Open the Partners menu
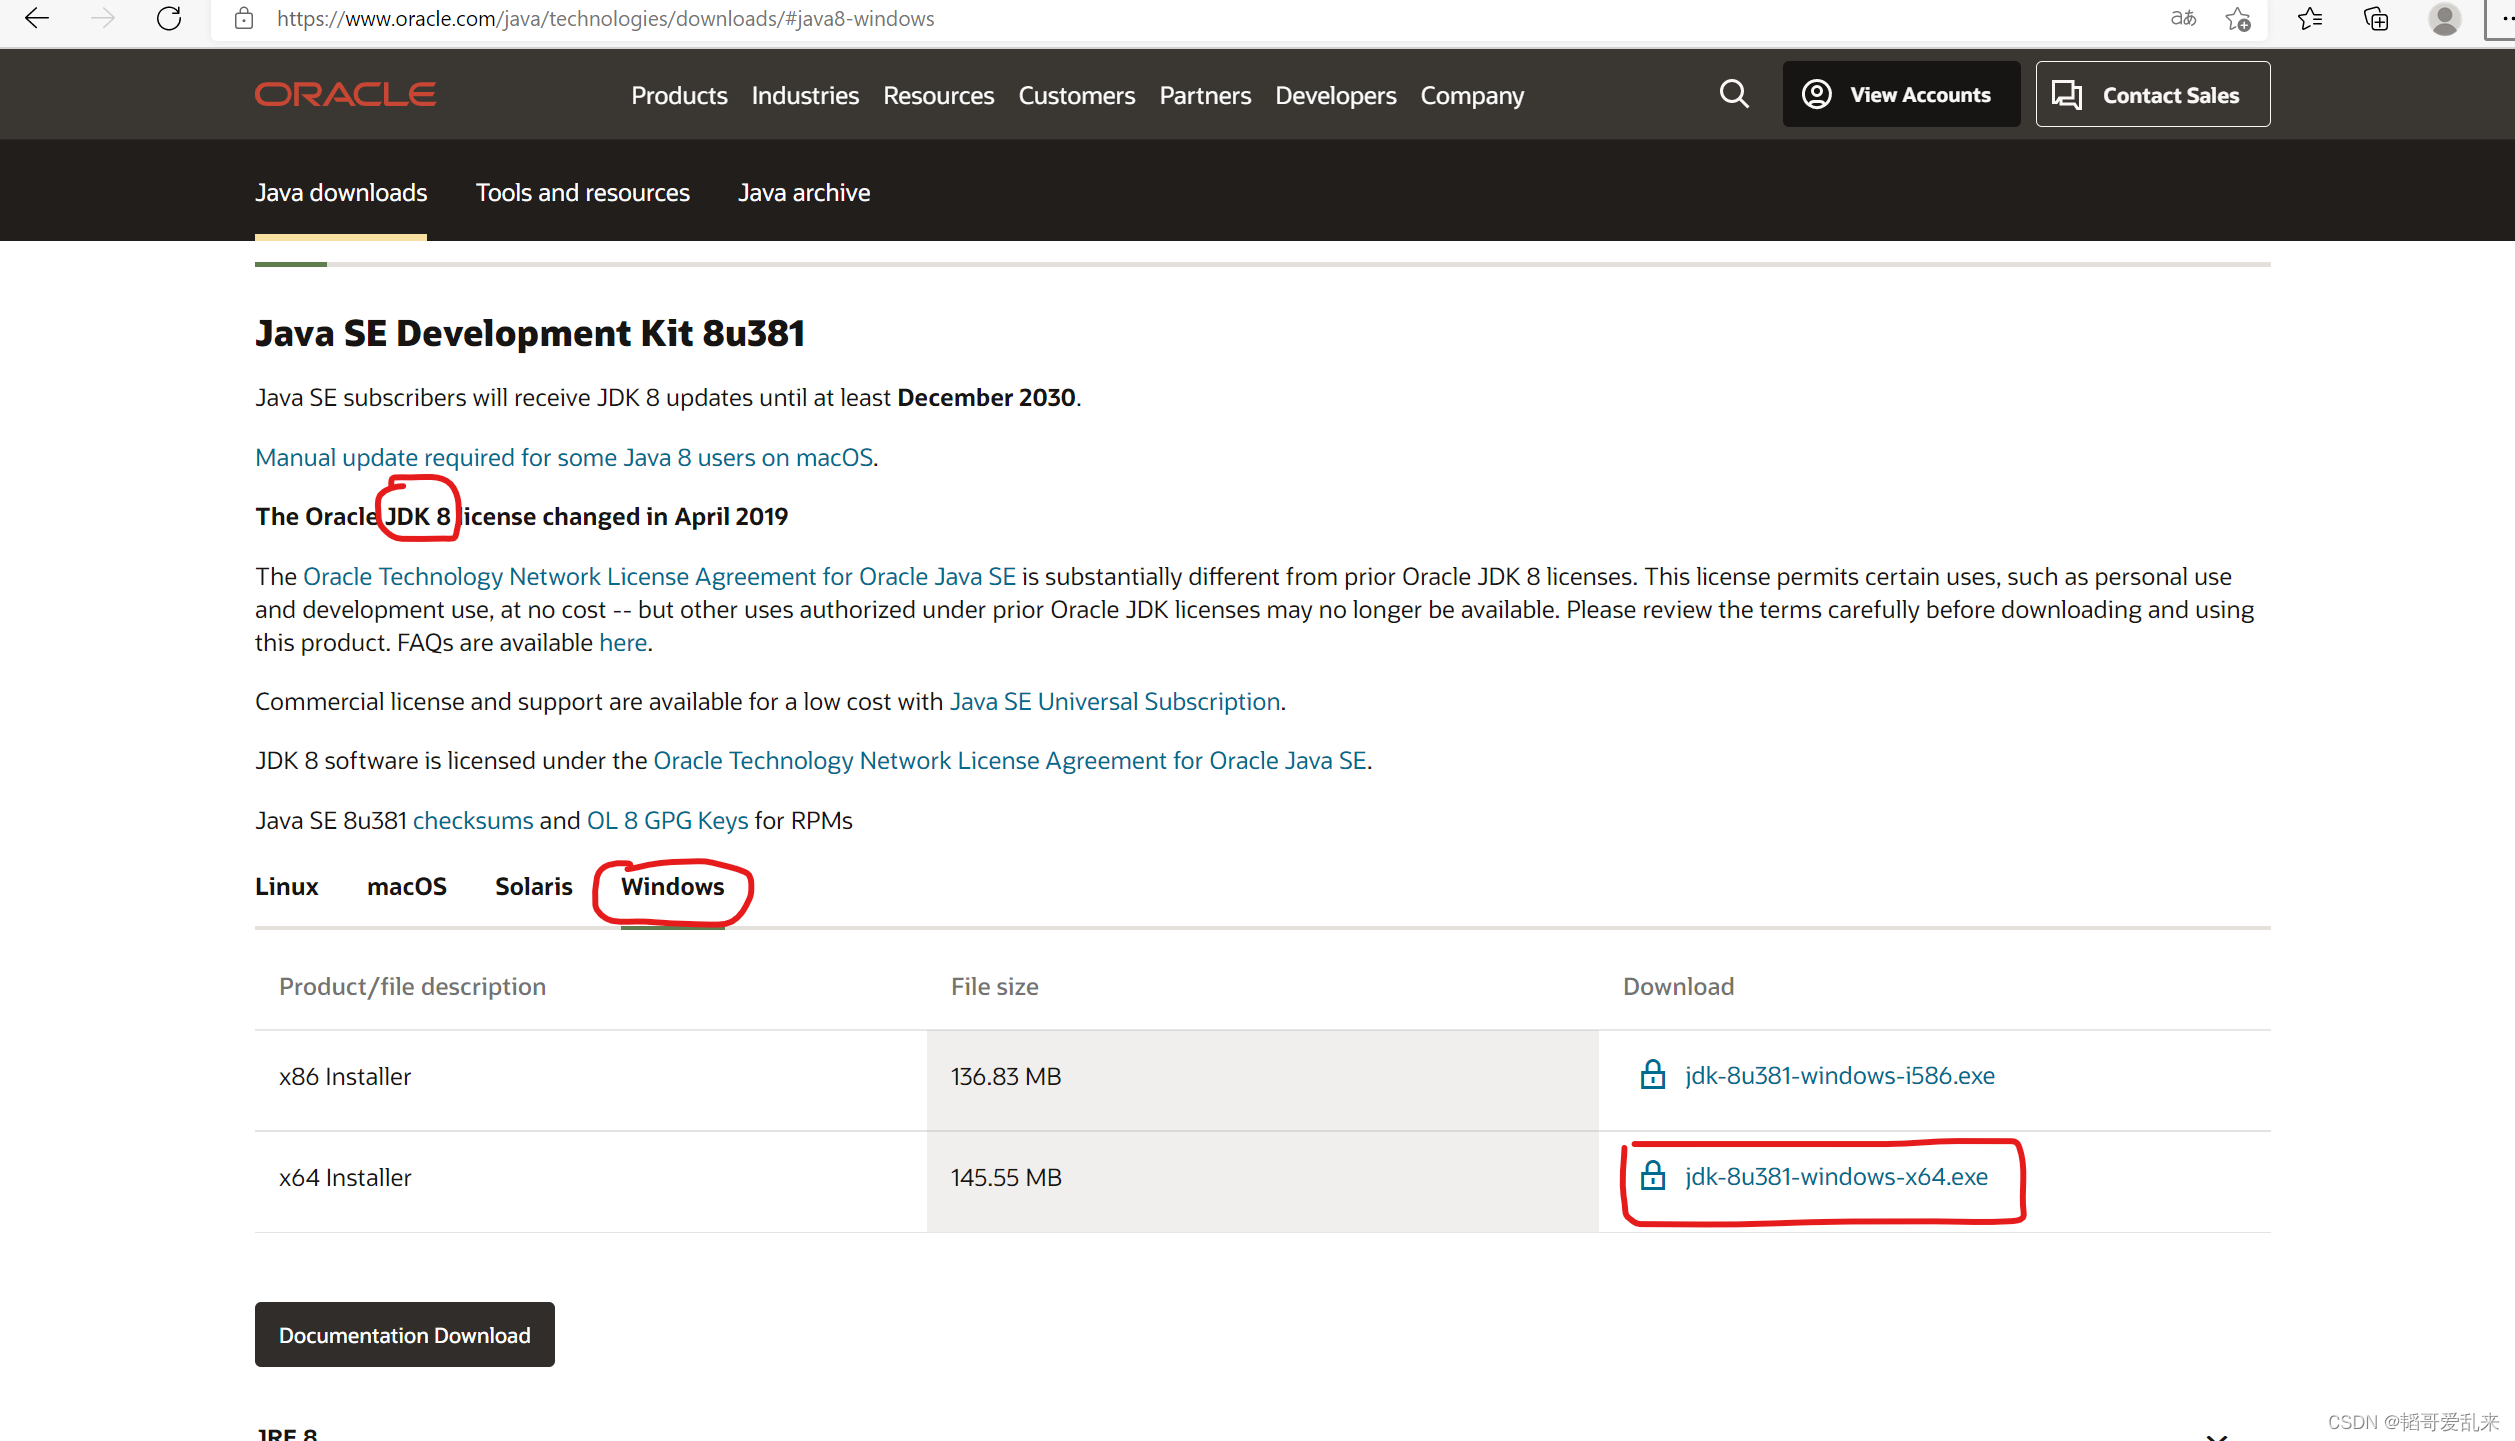 (1205, 95)
